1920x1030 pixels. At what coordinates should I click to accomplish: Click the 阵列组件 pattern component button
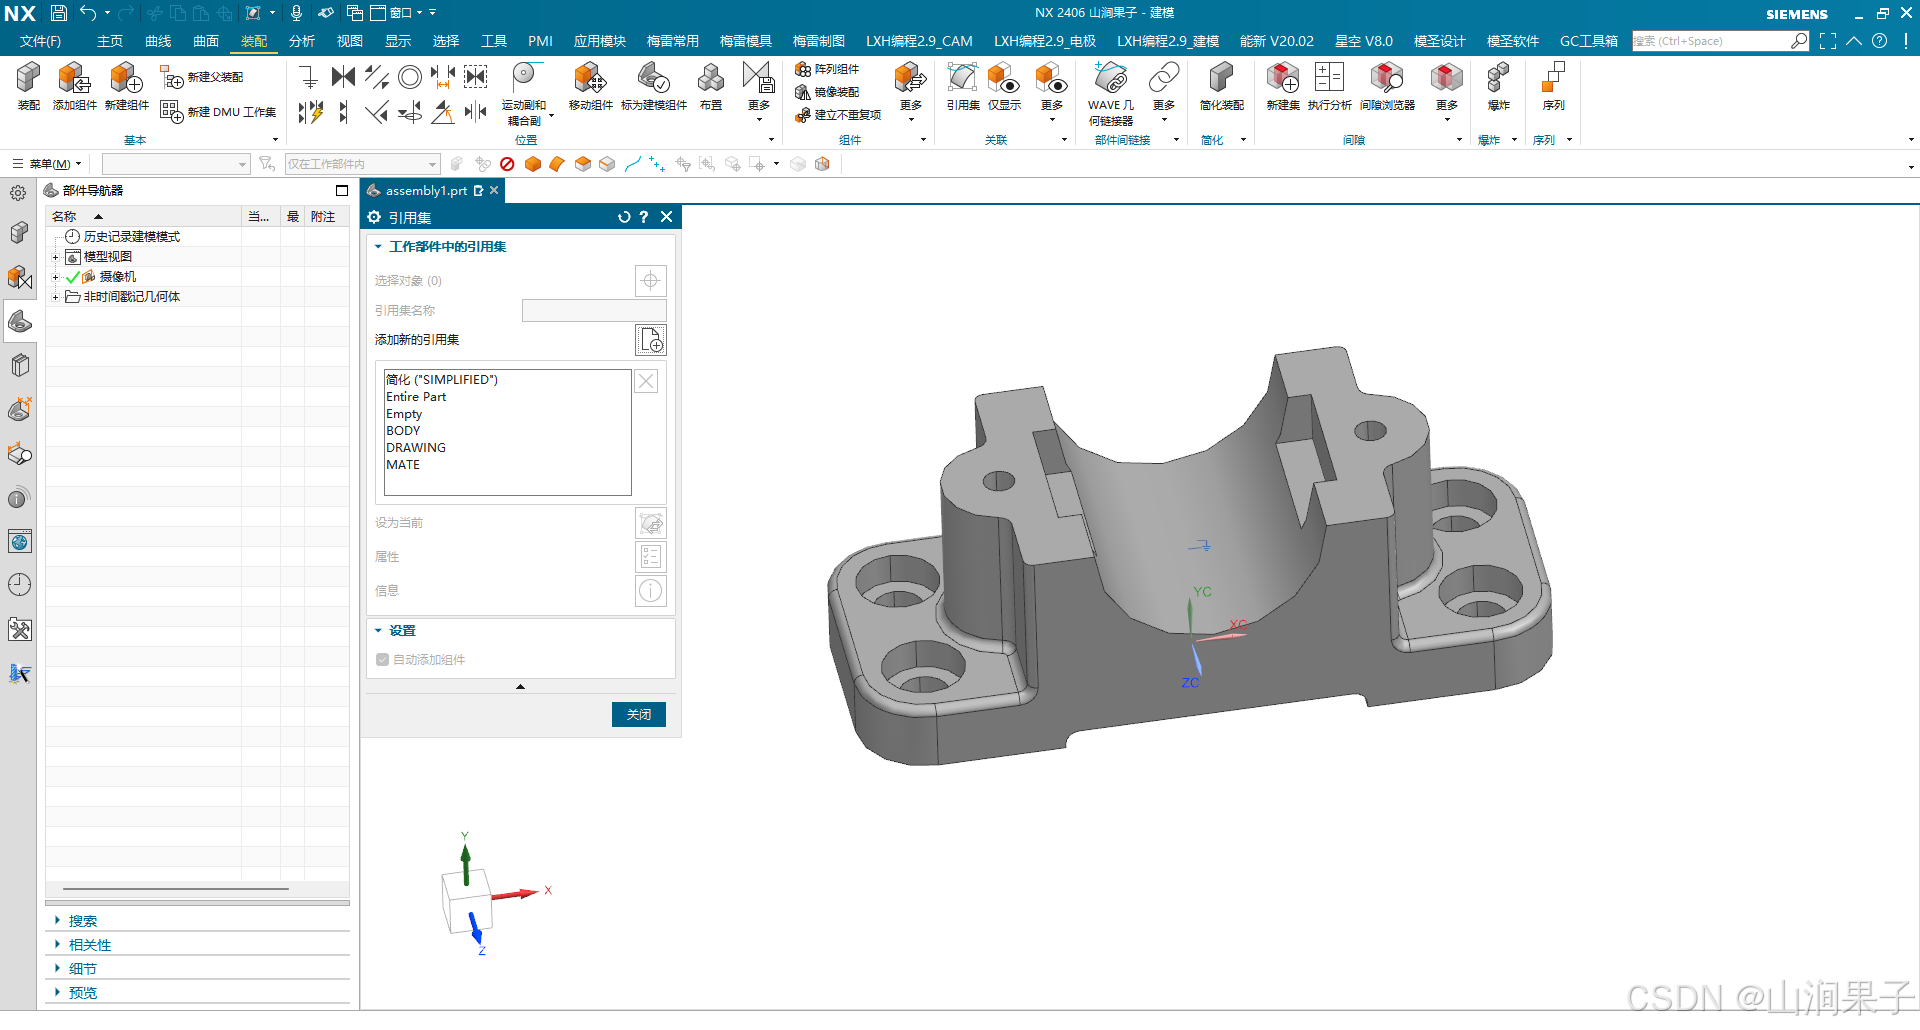point(827,69)
